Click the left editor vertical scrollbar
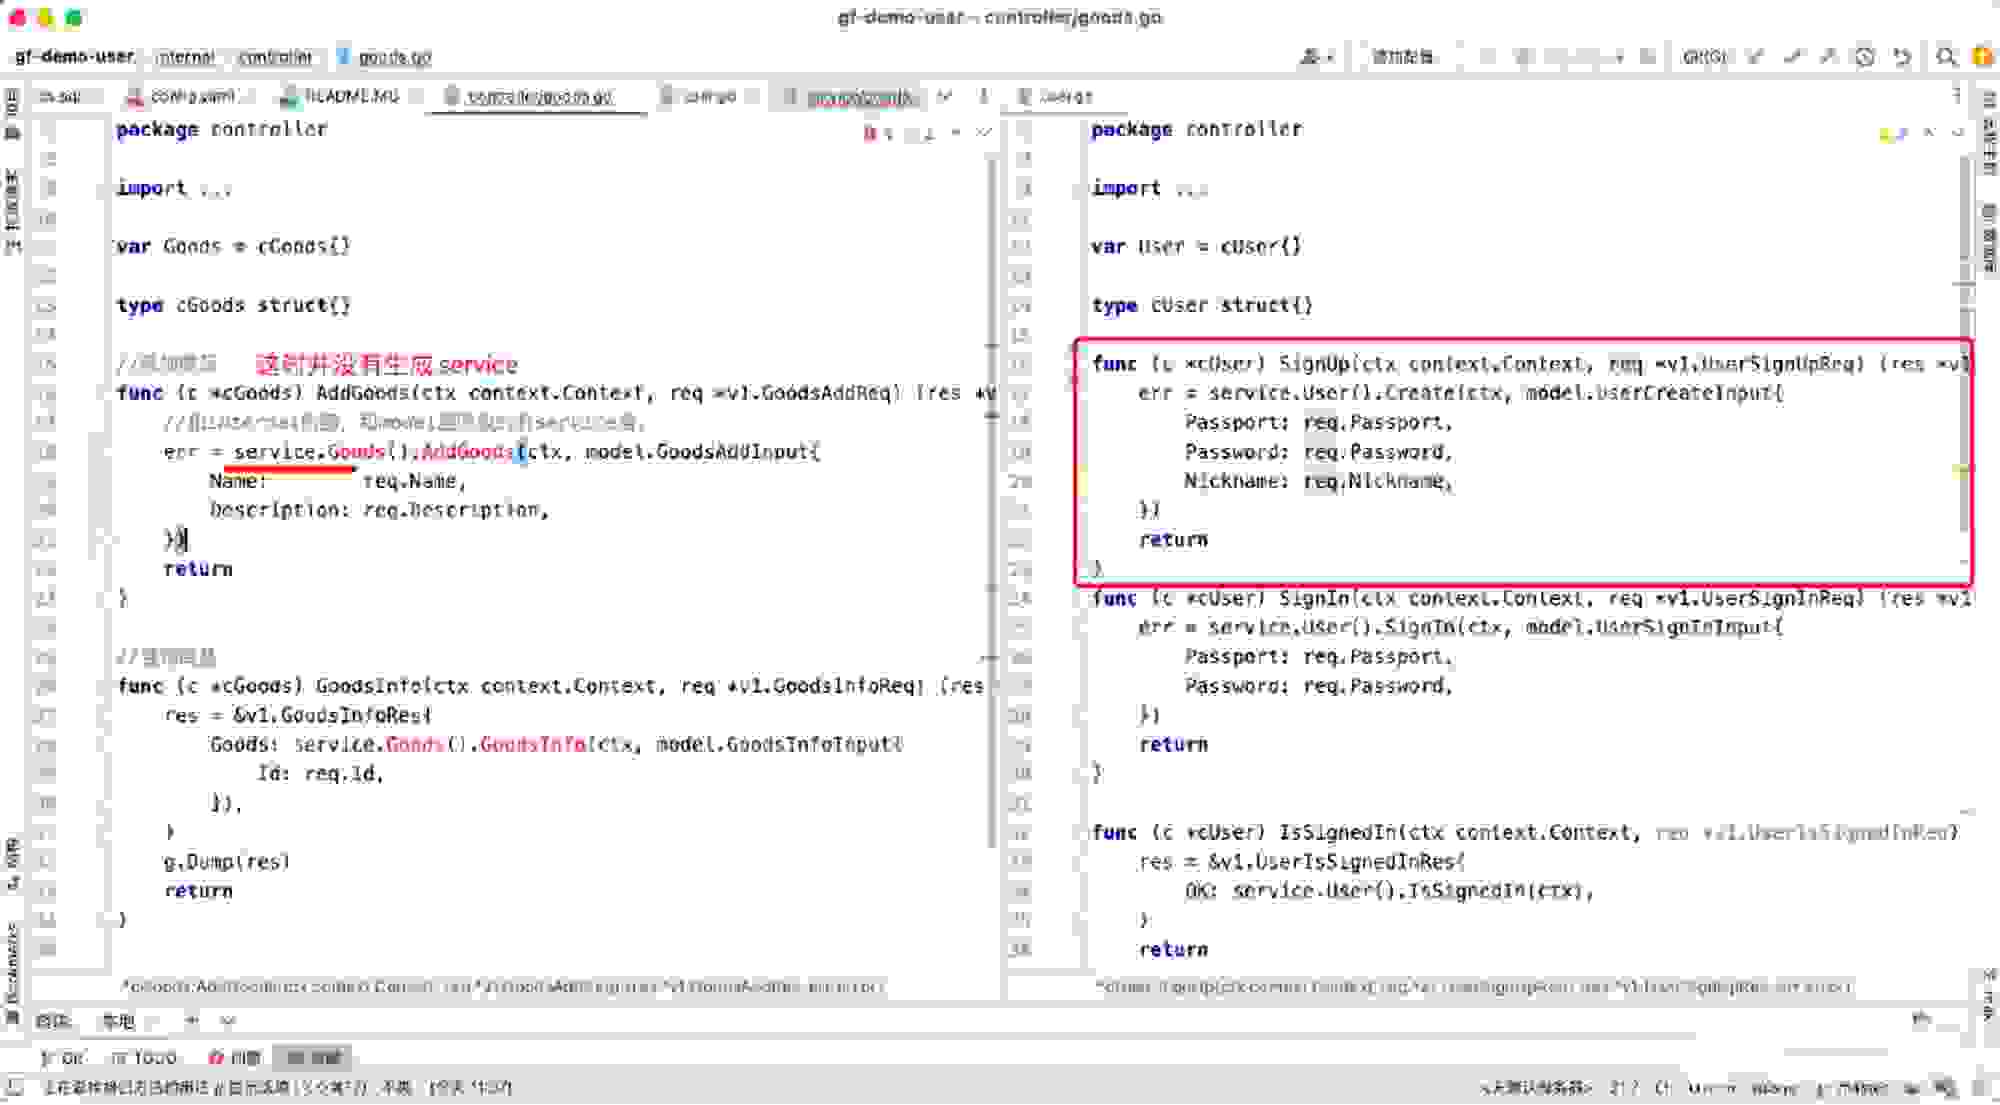2000x1105 pixels. click(992, 500)
